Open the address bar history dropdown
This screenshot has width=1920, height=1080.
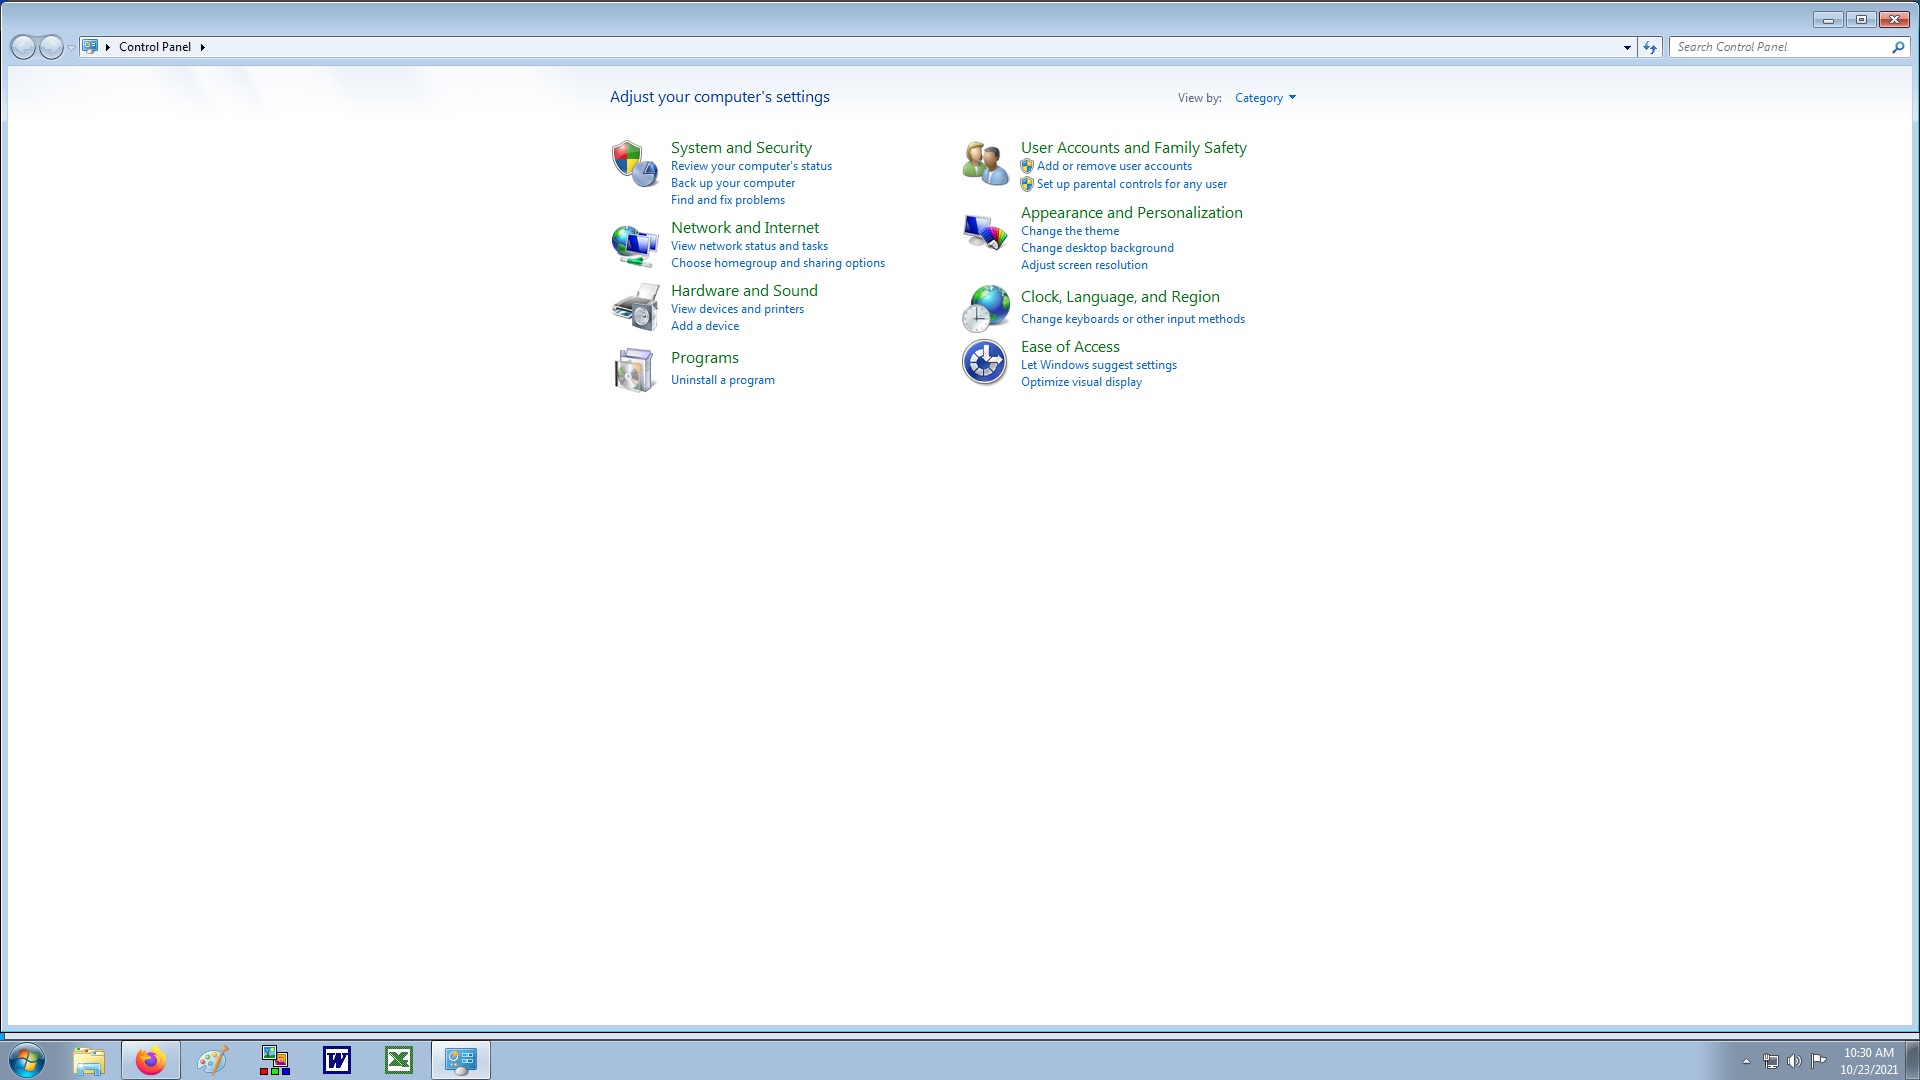tap(1627, 47)
